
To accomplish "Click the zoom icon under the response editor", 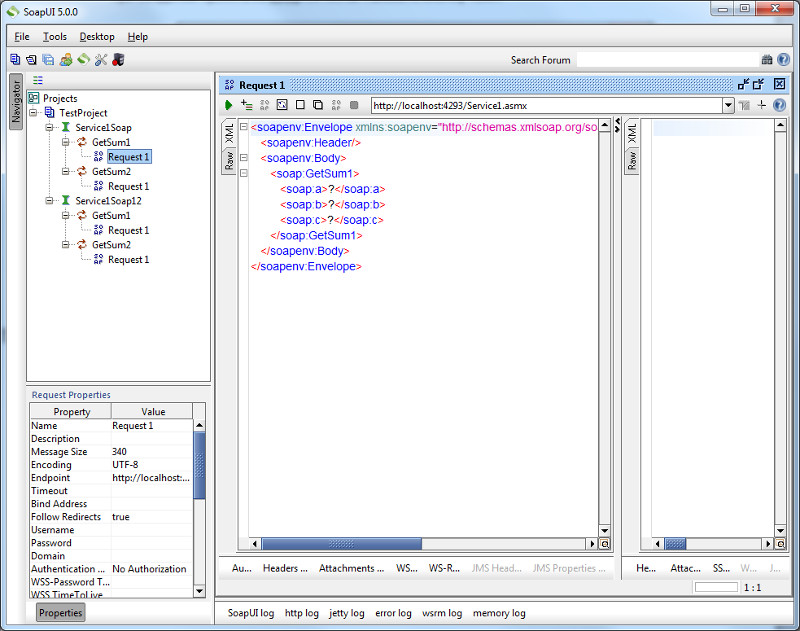I will coord(780,544).
